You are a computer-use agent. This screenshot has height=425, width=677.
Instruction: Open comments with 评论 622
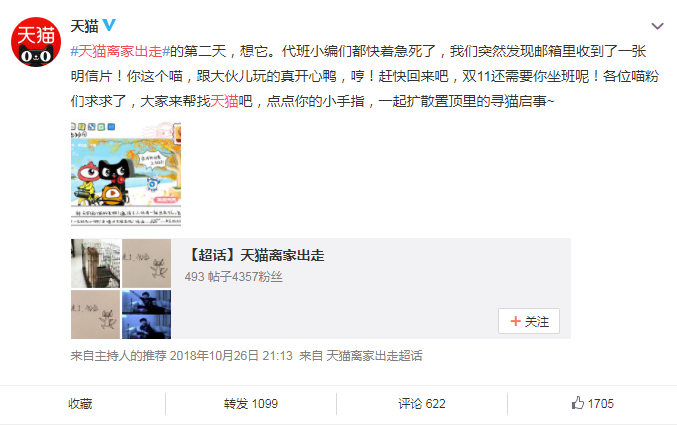[x=422, y=404]
